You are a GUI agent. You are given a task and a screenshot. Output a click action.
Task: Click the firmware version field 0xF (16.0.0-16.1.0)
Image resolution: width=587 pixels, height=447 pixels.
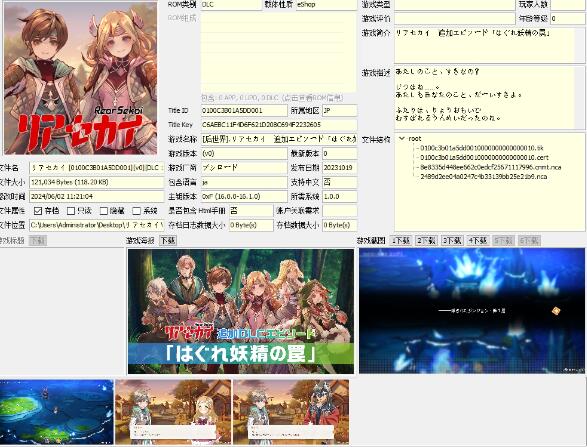point(244,196)
